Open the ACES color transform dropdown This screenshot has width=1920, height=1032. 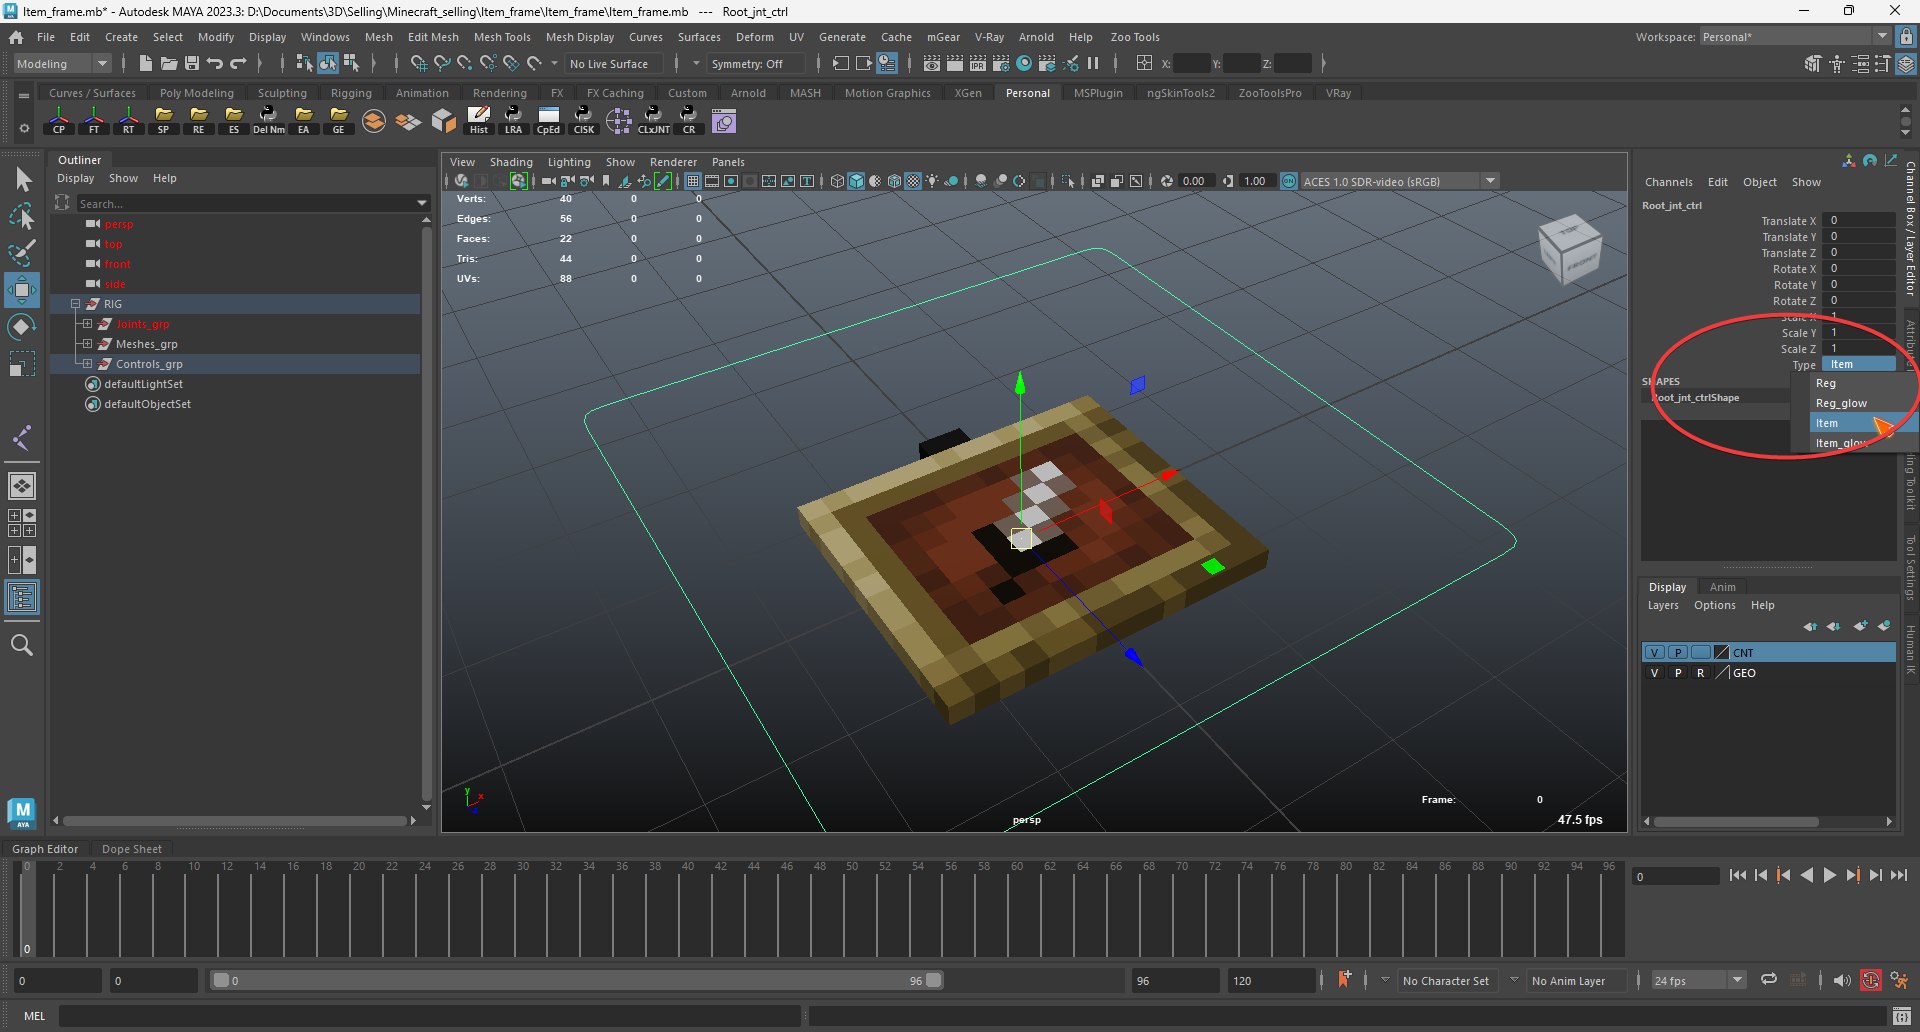pos(1490,181)
